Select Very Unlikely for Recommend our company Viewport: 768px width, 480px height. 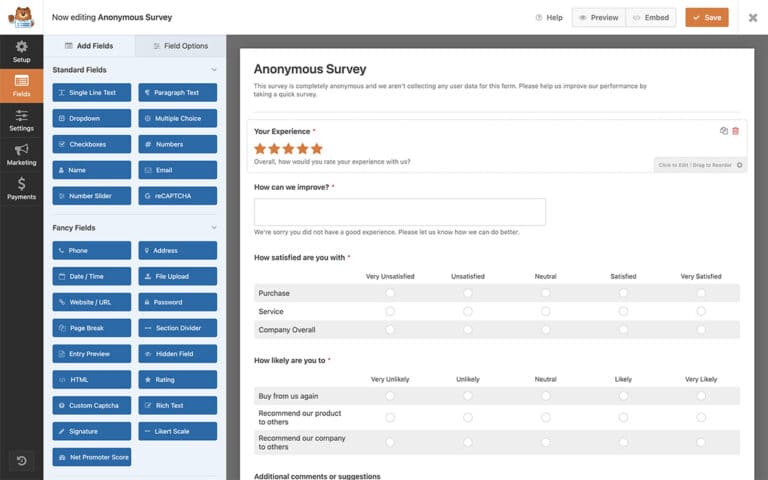390,442
